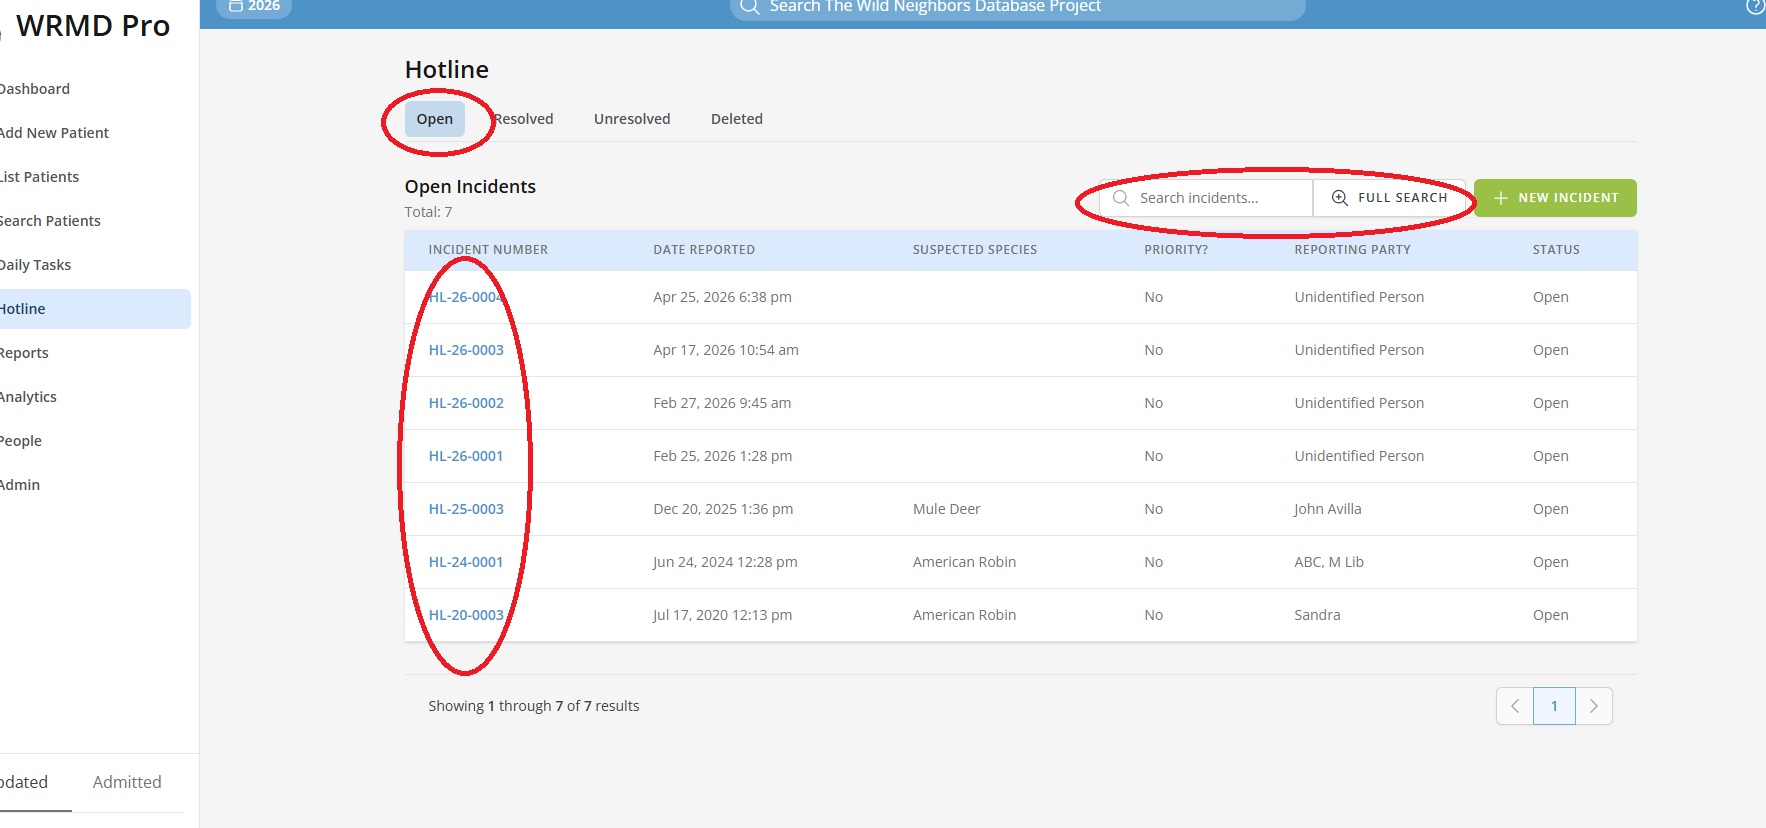Viewport: 1766px width, 828px height.
Task: Open Search Patients in sidebar
Action: click(x=50, y=221)
